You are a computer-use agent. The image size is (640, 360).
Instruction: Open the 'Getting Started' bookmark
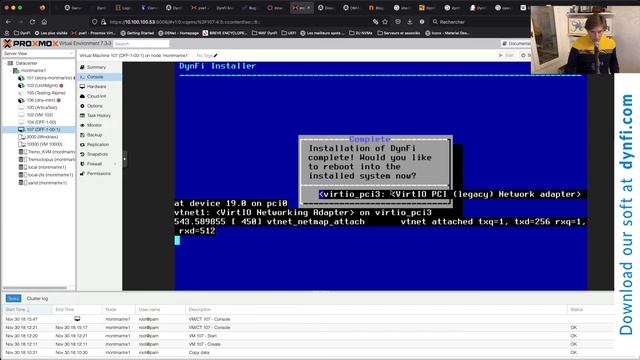(x=138, y=33)
